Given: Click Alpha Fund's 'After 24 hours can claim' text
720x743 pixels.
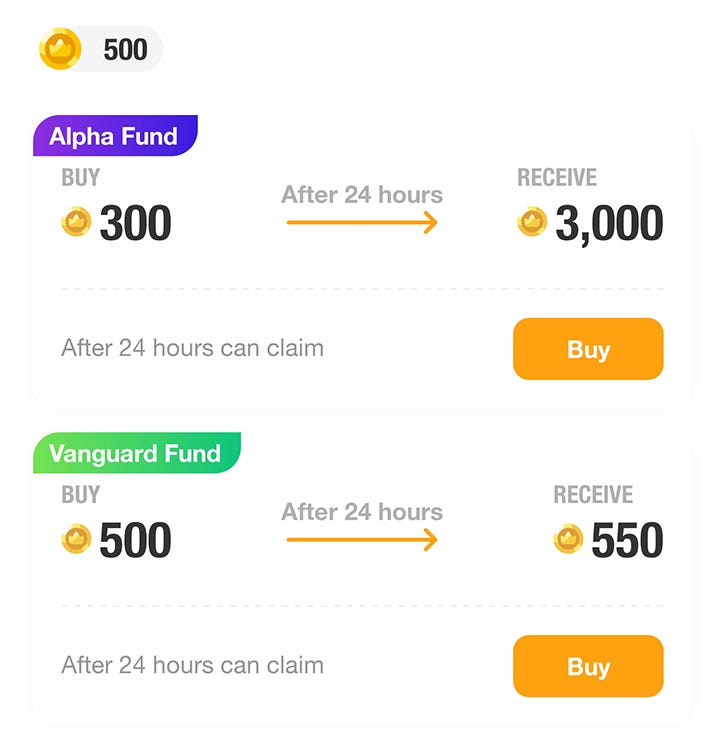Looking at the screenshot, I should click(192, 348).
